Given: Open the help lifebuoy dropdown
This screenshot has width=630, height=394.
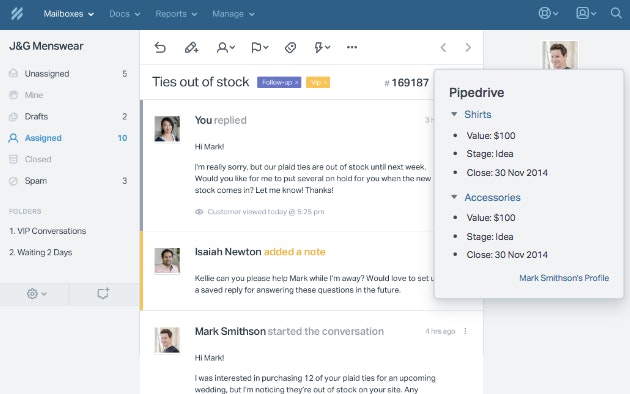Looking at the screenshot, I should [548, 13].
